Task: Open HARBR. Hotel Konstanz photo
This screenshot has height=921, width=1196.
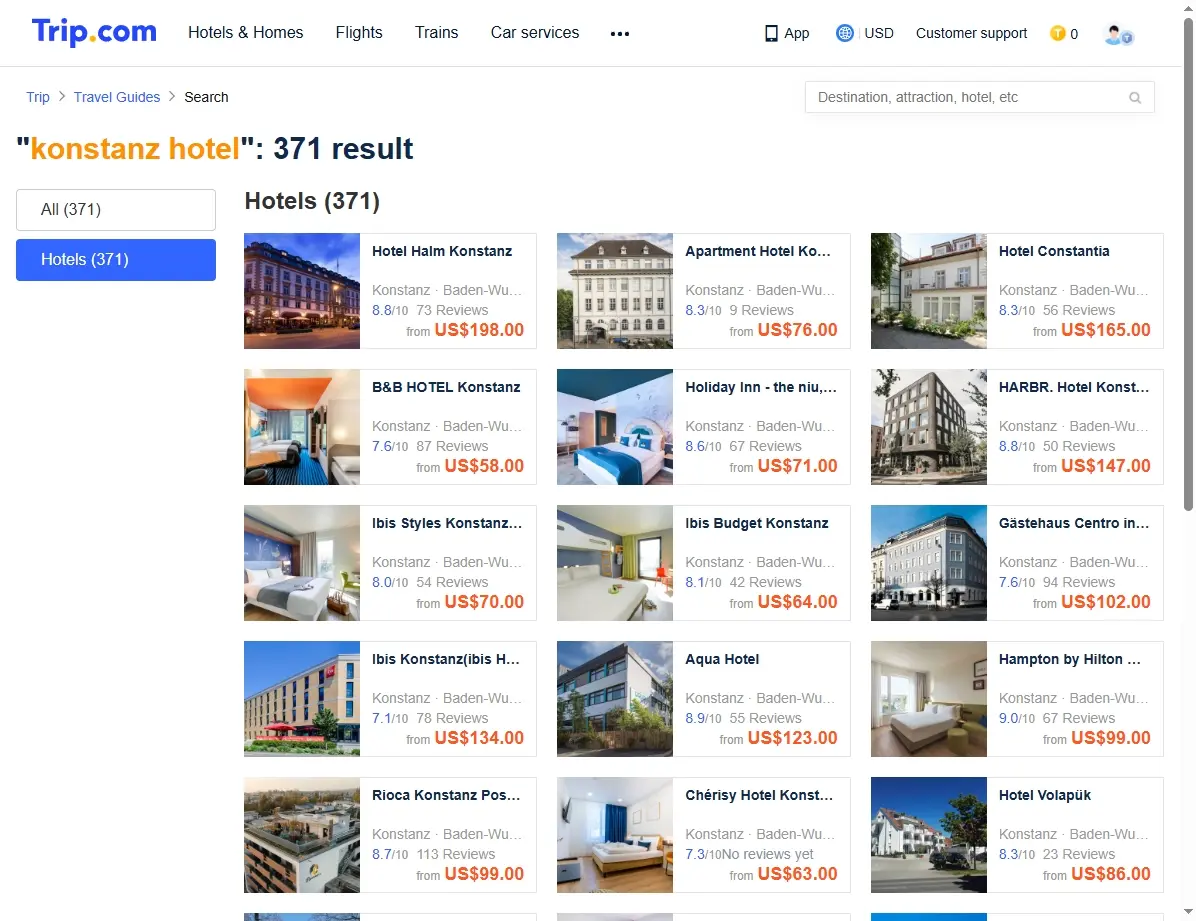Action: click(x=929, y=427)
